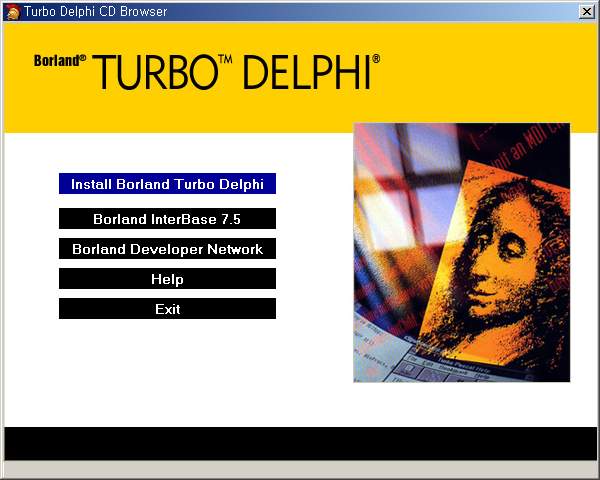600x480 pixels.
Task: Click the gray strip below the black bar
Action: click(300, 469)
